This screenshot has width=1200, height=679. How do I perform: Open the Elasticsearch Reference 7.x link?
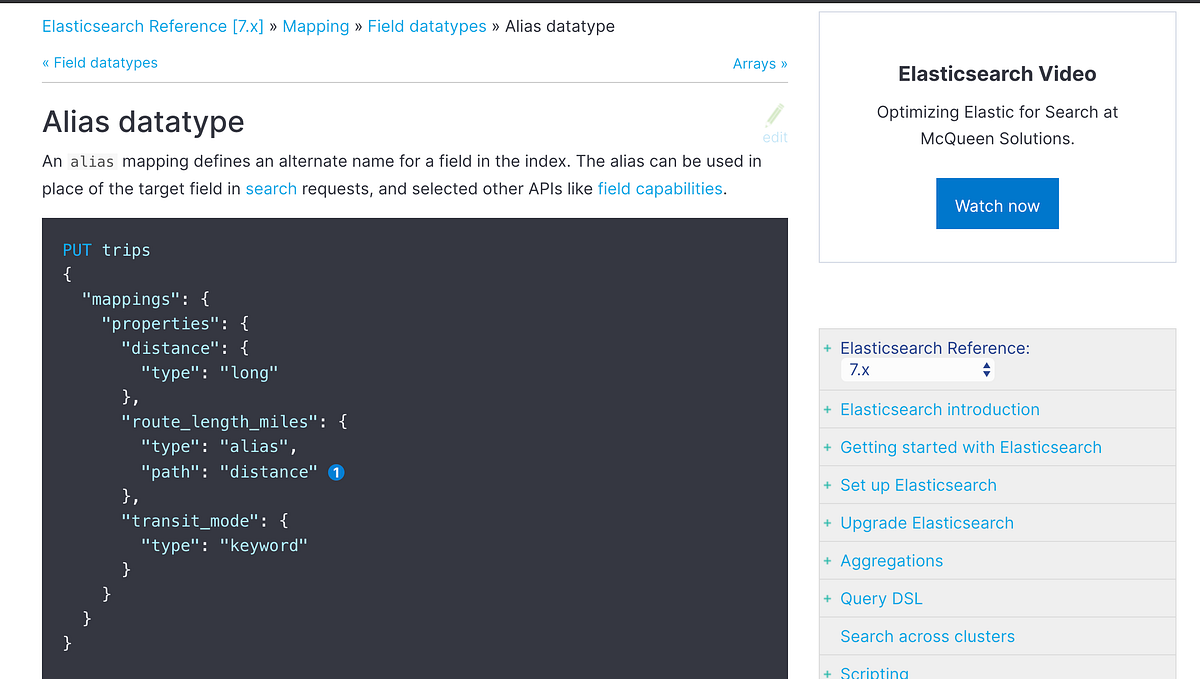(x=152, y=26)
